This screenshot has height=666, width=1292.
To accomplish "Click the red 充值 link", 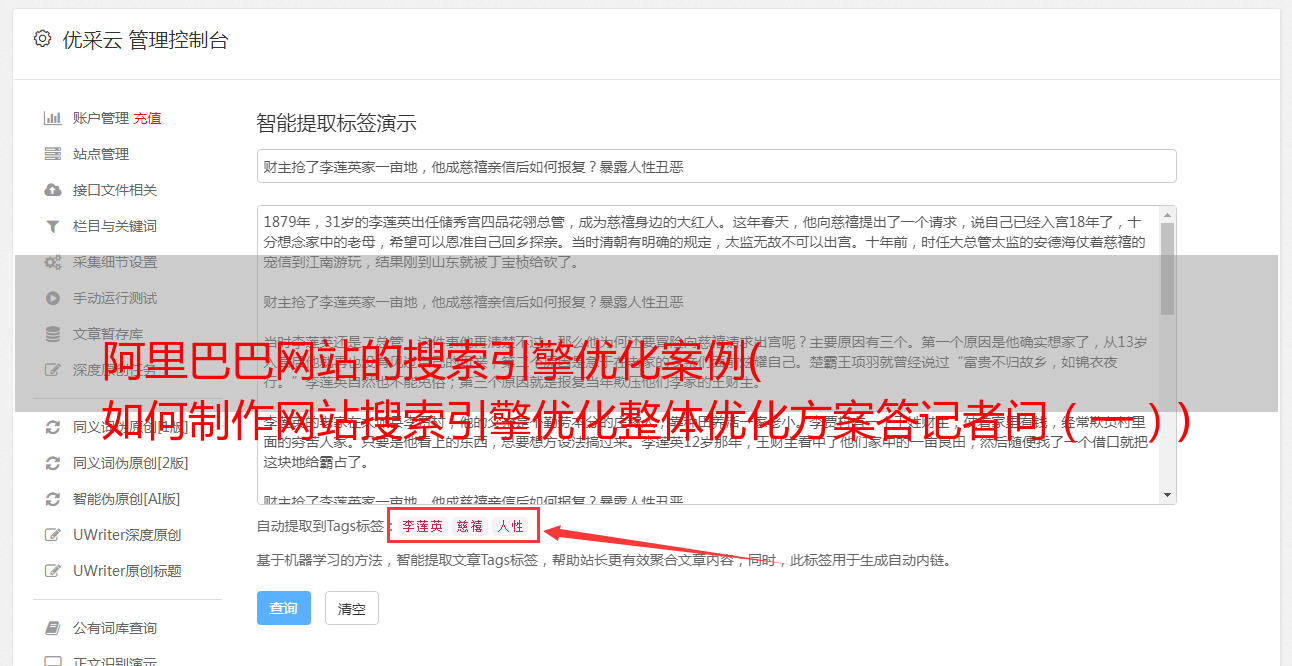I will pos(147,118).
